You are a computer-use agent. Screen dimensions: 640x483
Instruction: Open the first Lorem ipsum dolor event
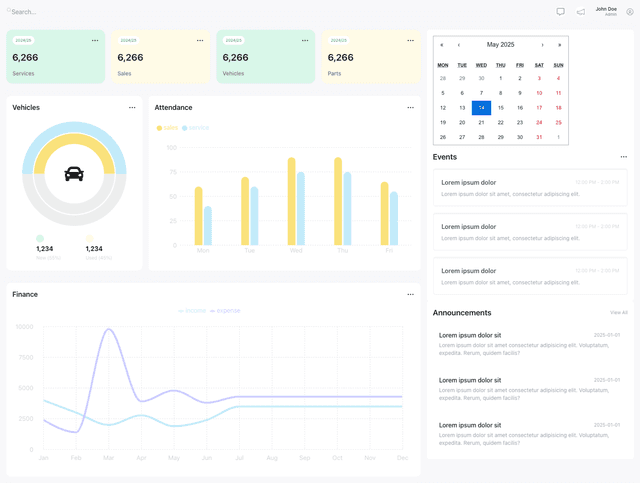coord(530,188)
